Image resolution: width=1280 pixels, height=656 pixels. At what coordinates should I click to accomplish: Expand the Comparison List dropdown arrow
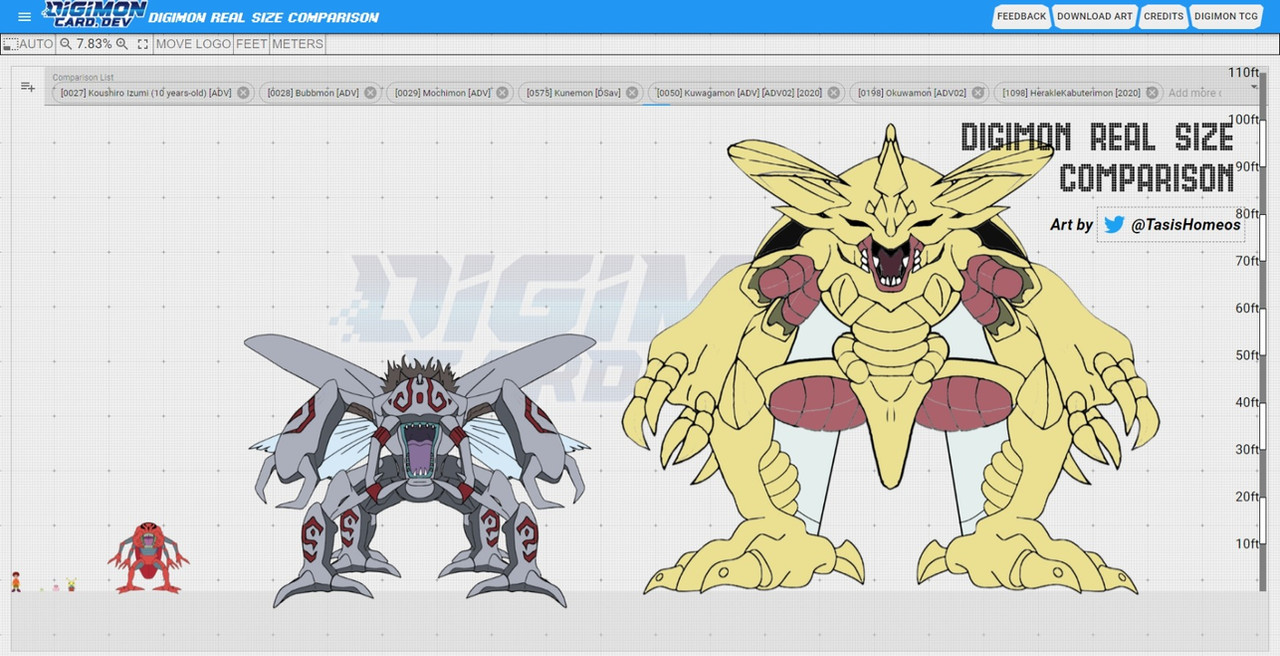pos(1254,88)
